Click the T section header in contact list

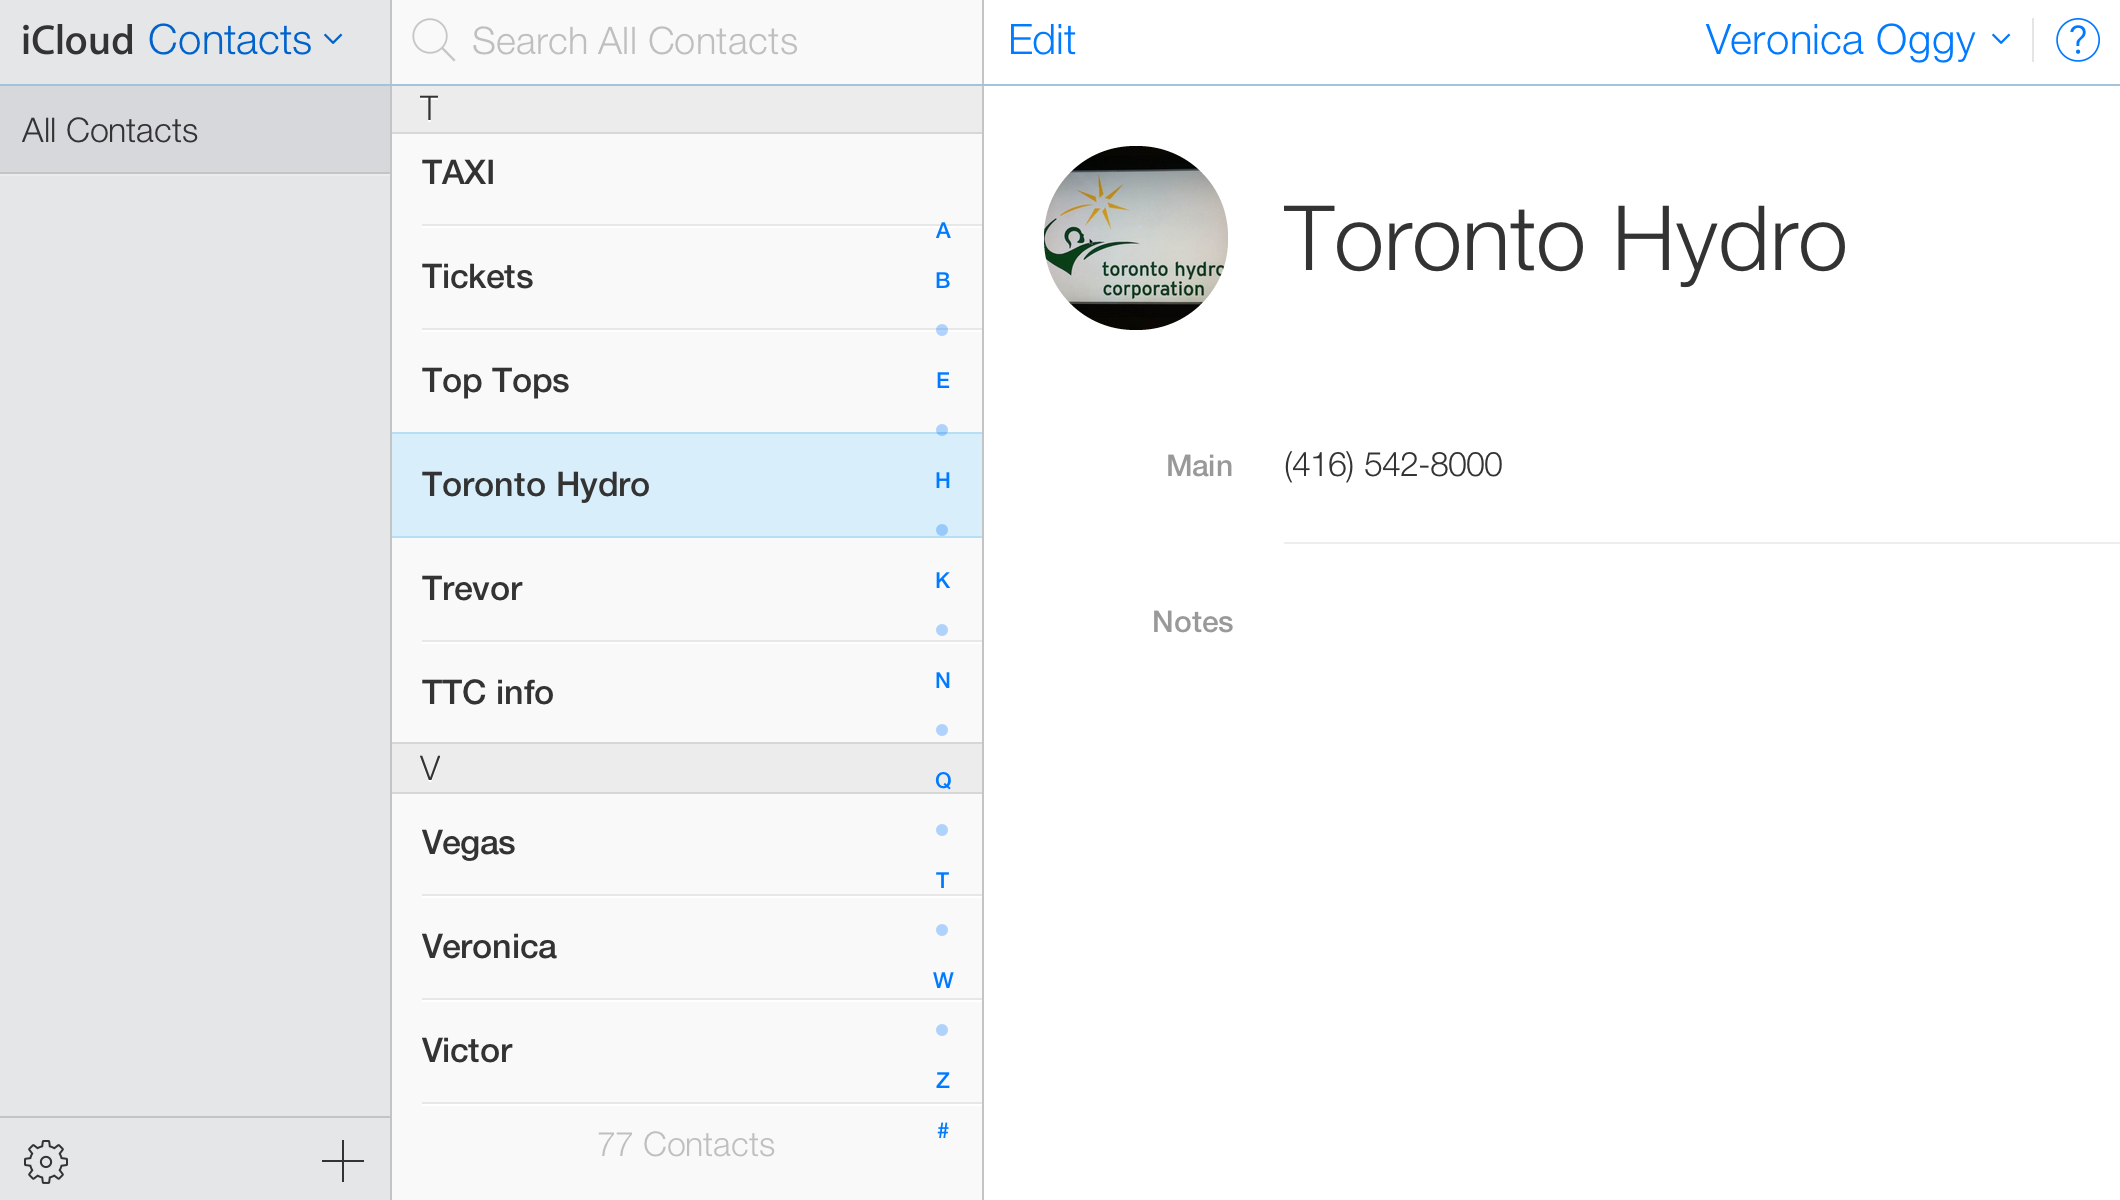pos(430,108)
